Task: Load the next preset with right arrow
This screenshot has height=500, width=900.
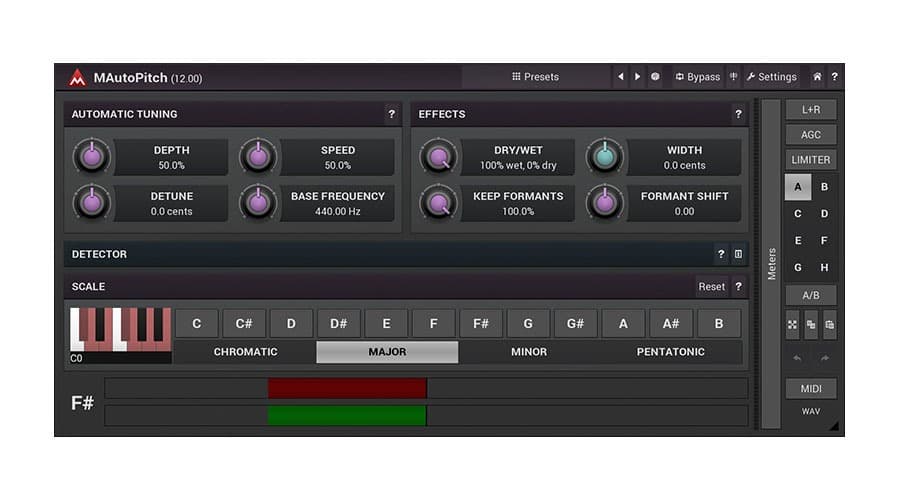Action: point(637,76)
